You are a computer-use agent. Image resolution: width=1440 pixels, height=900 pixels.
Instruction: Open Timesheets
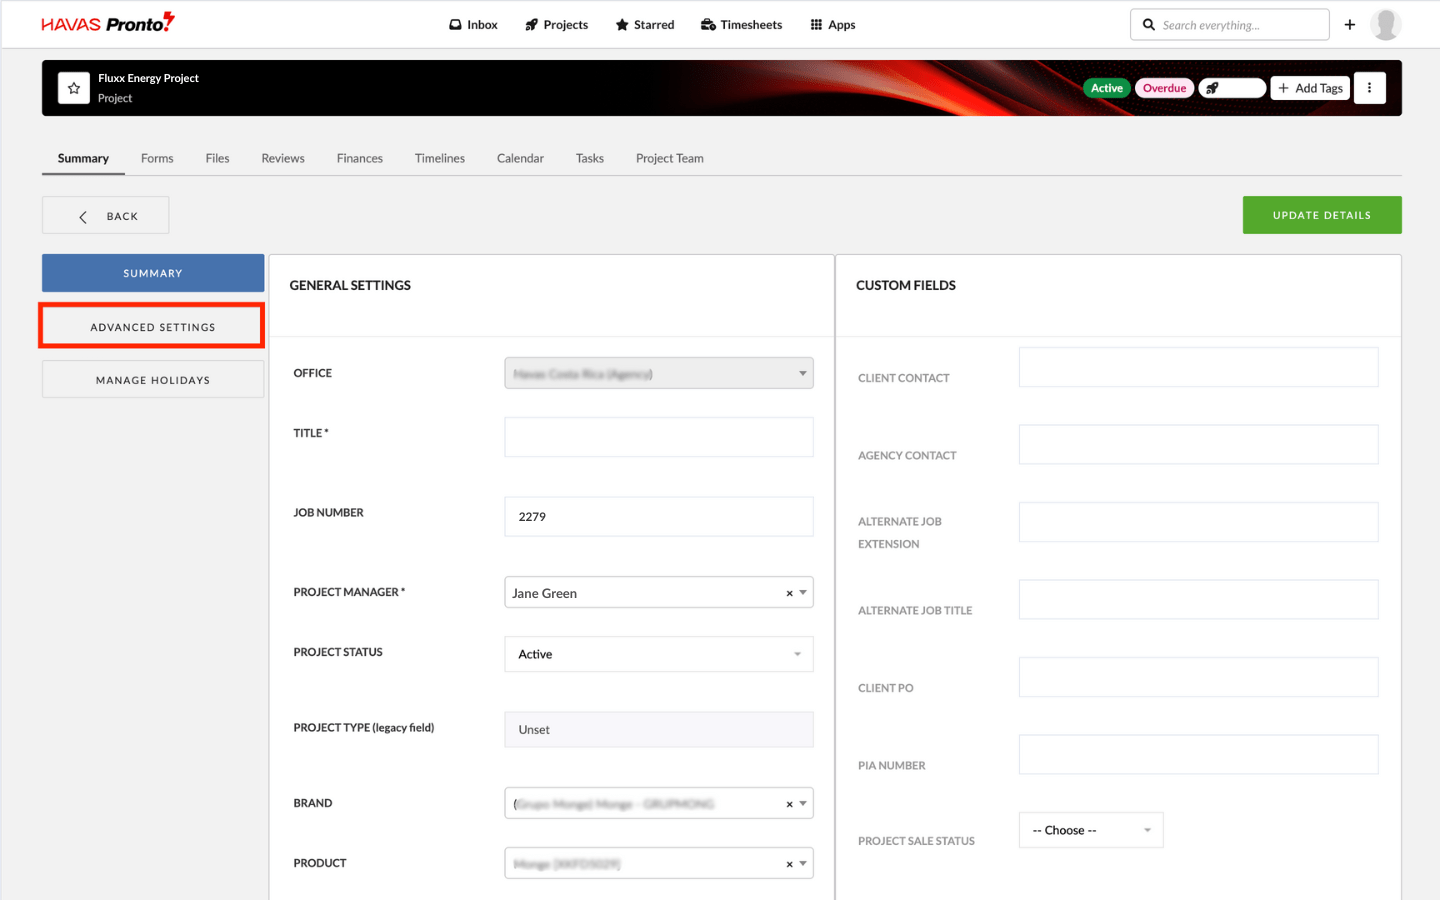[x=741, y=25]
